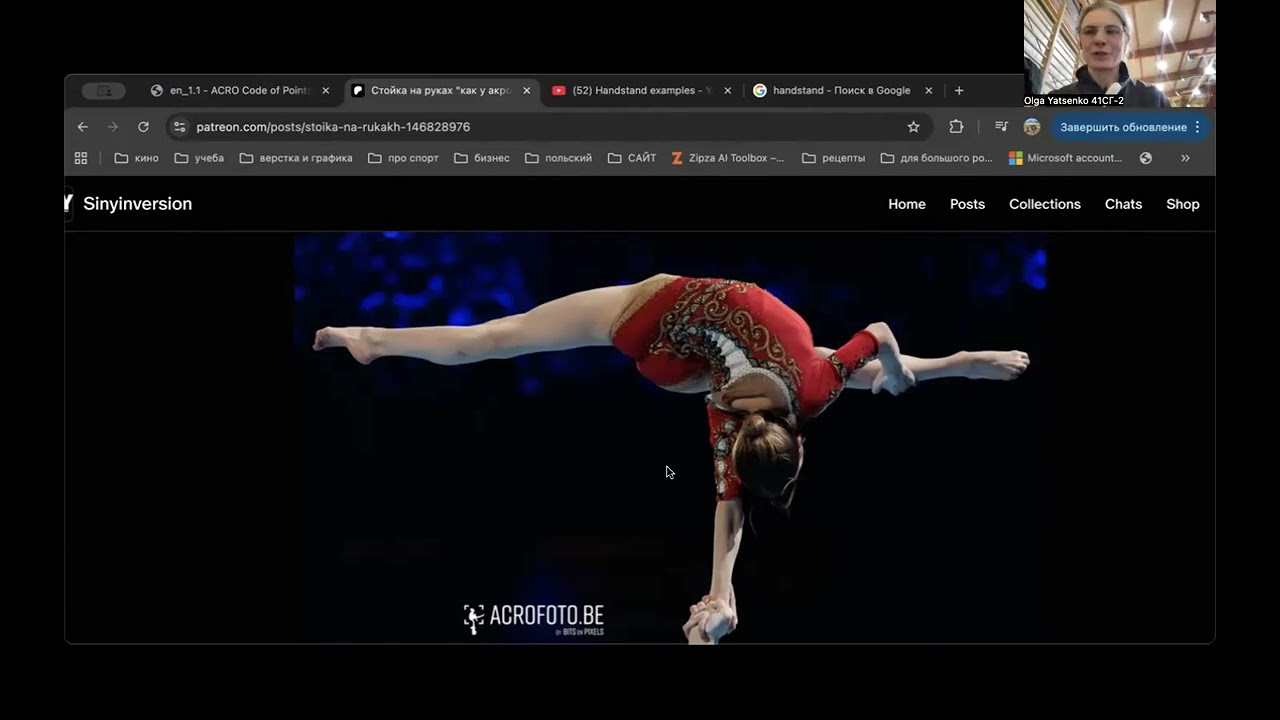Click the gymnast handstand photo

[670, 438]
